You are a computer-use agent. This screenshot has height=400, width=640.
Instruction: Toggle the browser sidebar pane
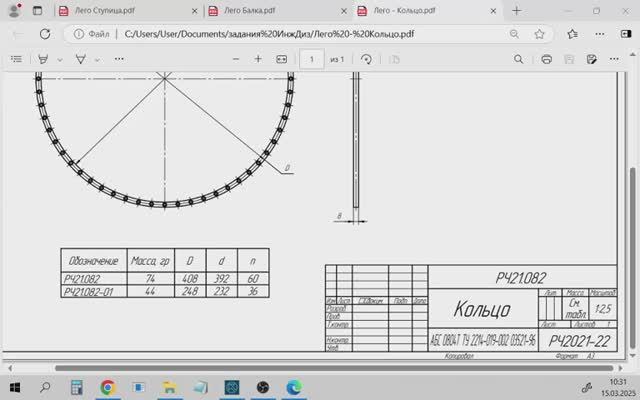pyautogui.click(x=626, y=34)
